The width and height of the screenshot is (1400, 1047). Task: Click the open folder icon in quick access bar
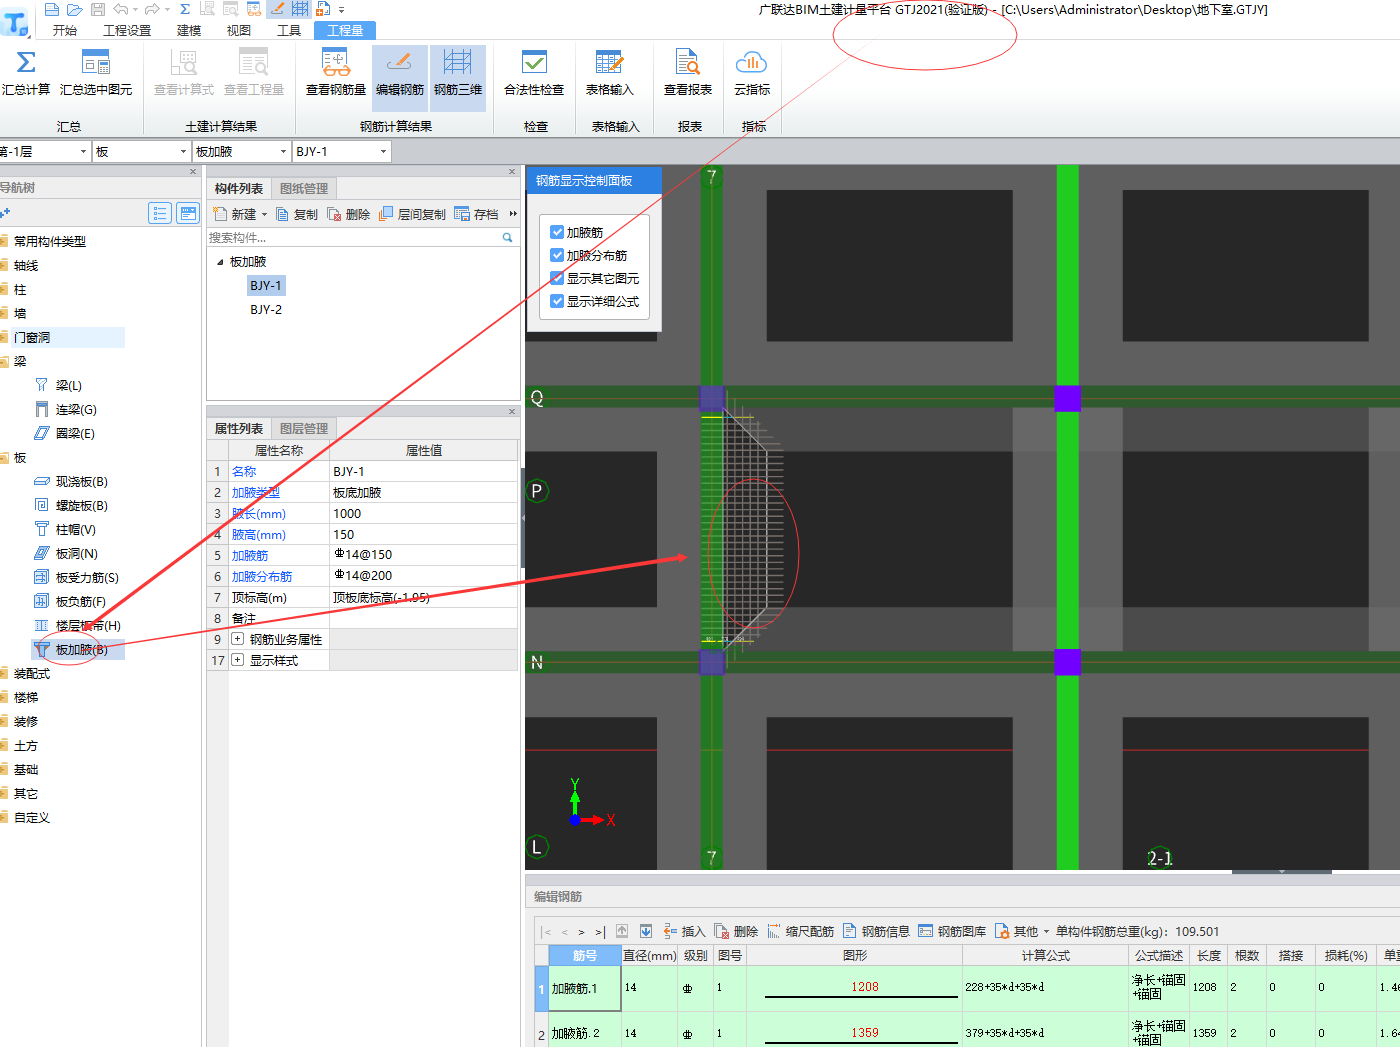(x=74, y=9)
